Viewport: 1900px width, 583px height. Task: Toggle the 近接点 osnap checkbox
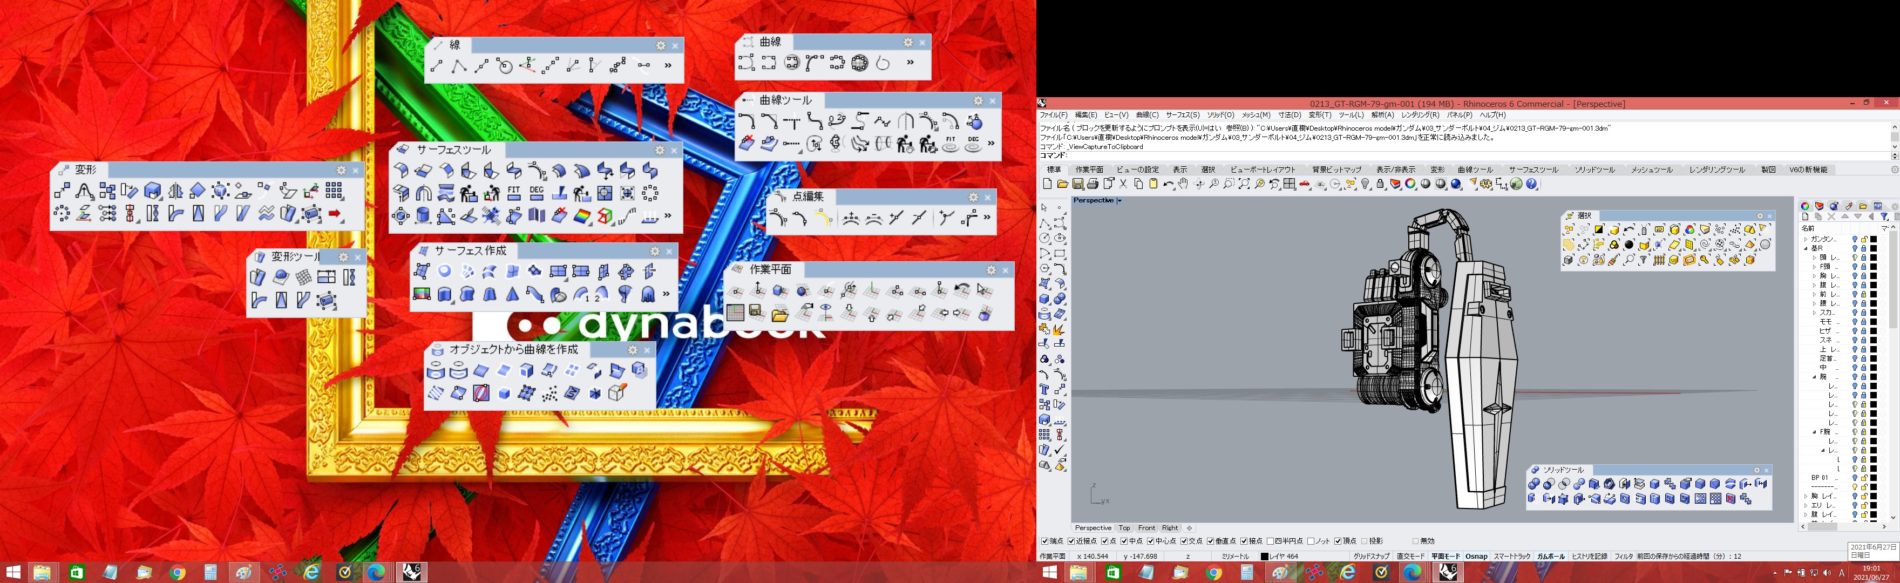pyautogui.click(x=1071, y=541)
